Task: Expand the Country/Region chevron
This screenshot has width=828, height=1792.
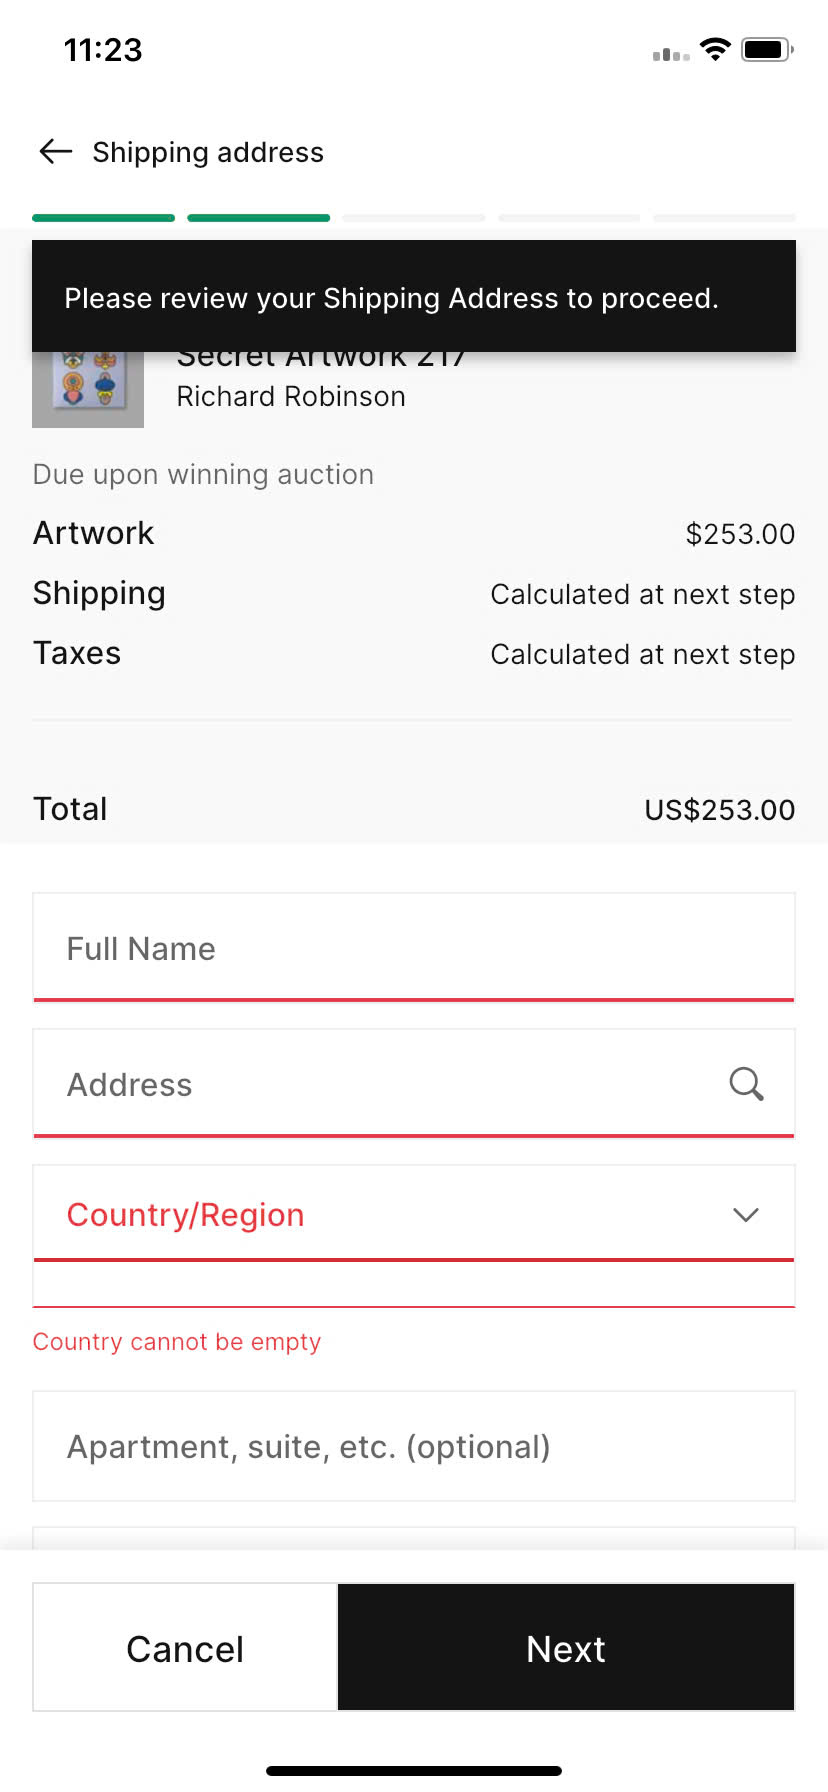Action: [746, 1215]
